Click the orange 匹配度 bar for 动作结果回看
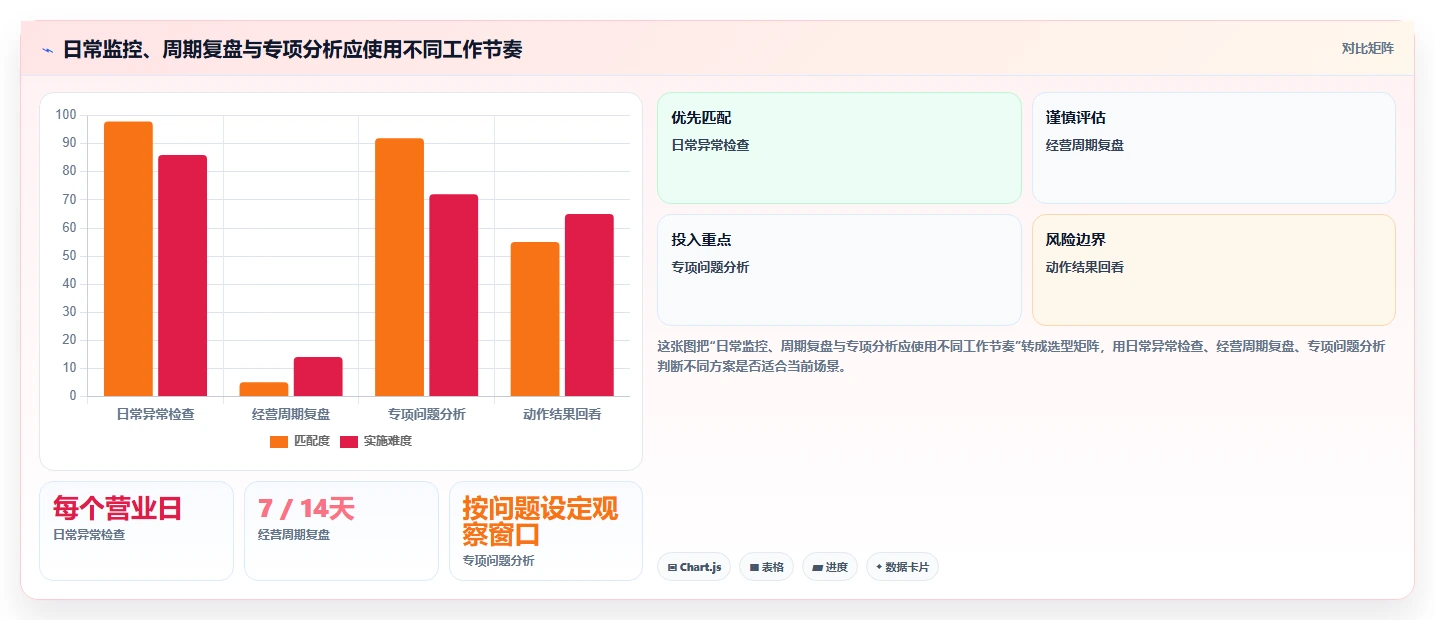This screenshot has height=620, width=1435. click(x=535, y=319)
